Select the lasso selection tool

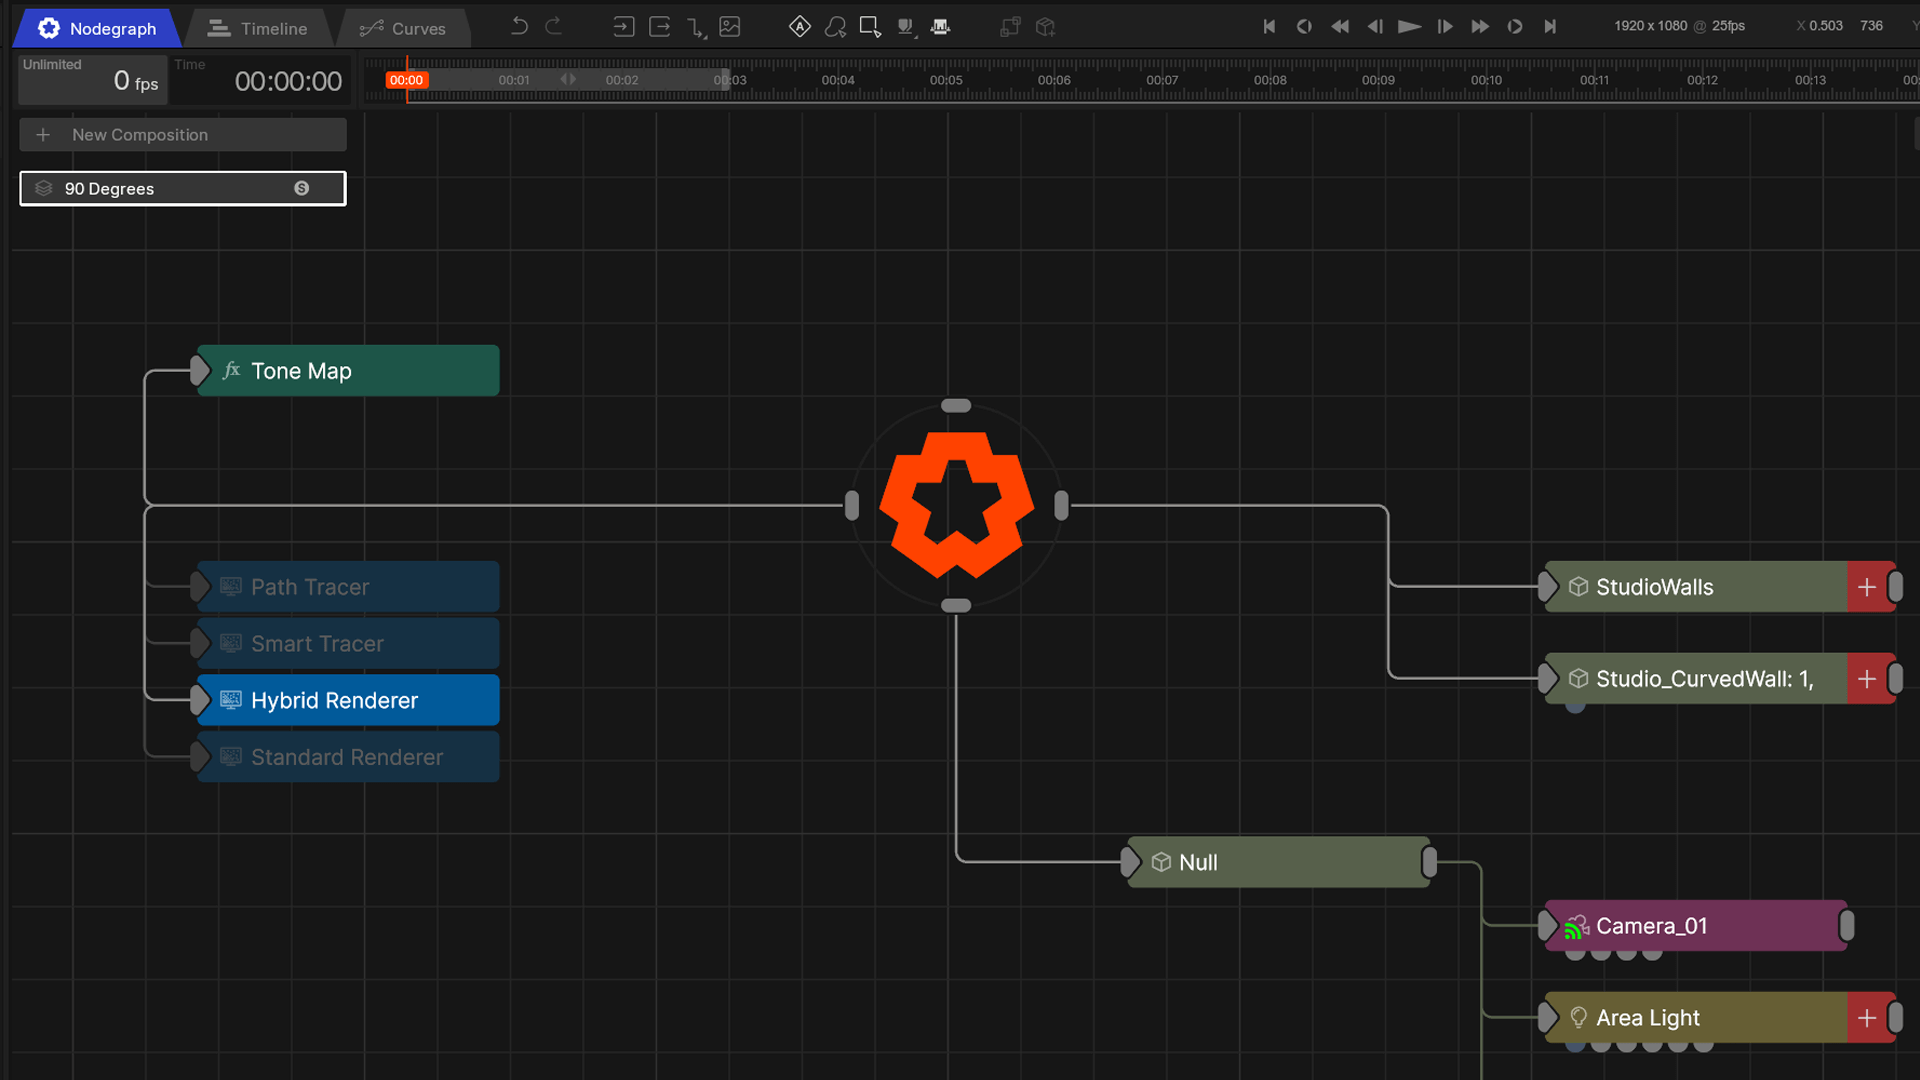tap(835, 27)
